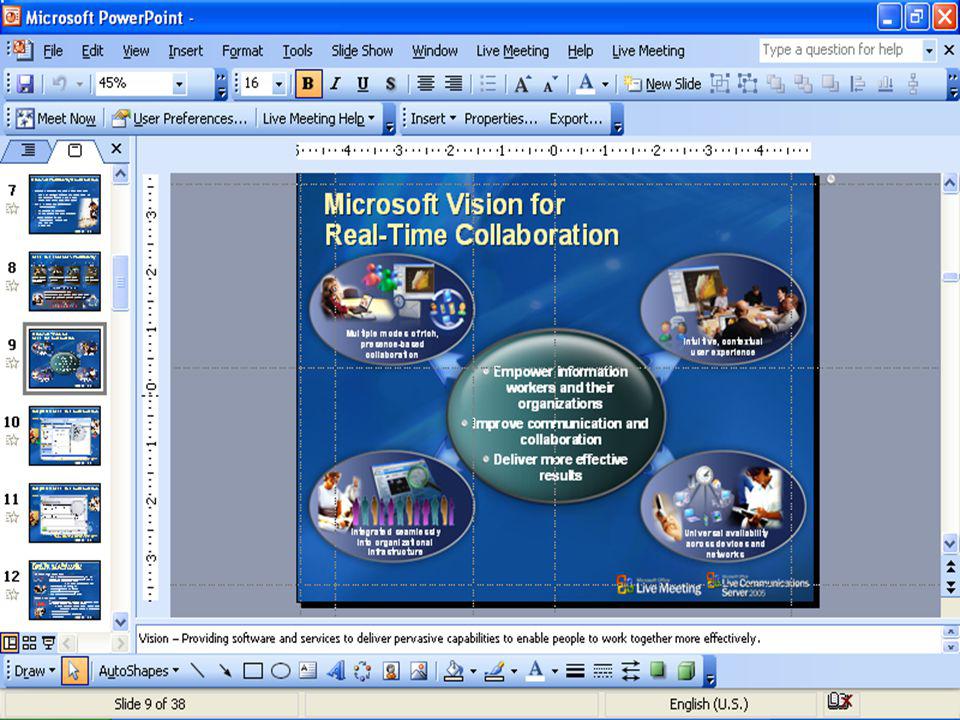Insert a diagram or organization chart
The width and height of the screenshot is (960, 720).
point(363,671)
